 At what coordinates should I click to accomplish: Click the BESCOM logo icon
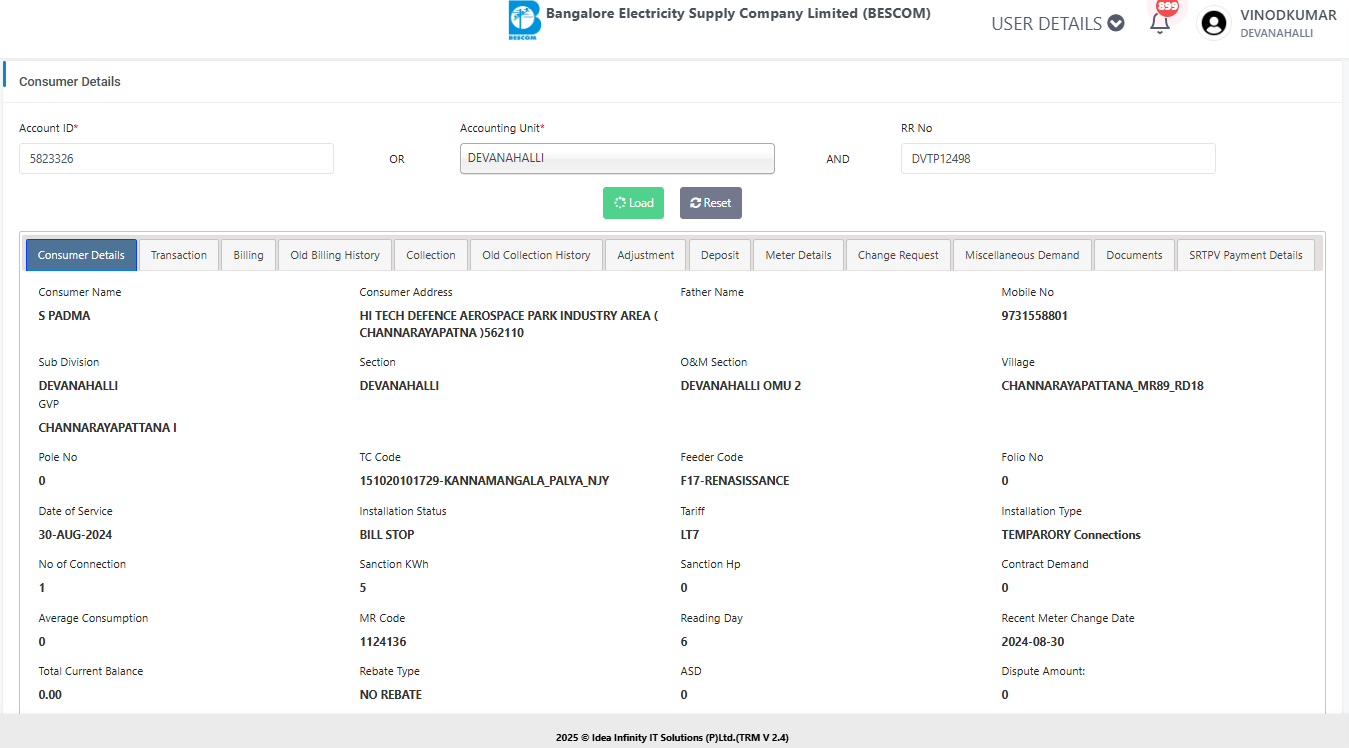point(524,21)
